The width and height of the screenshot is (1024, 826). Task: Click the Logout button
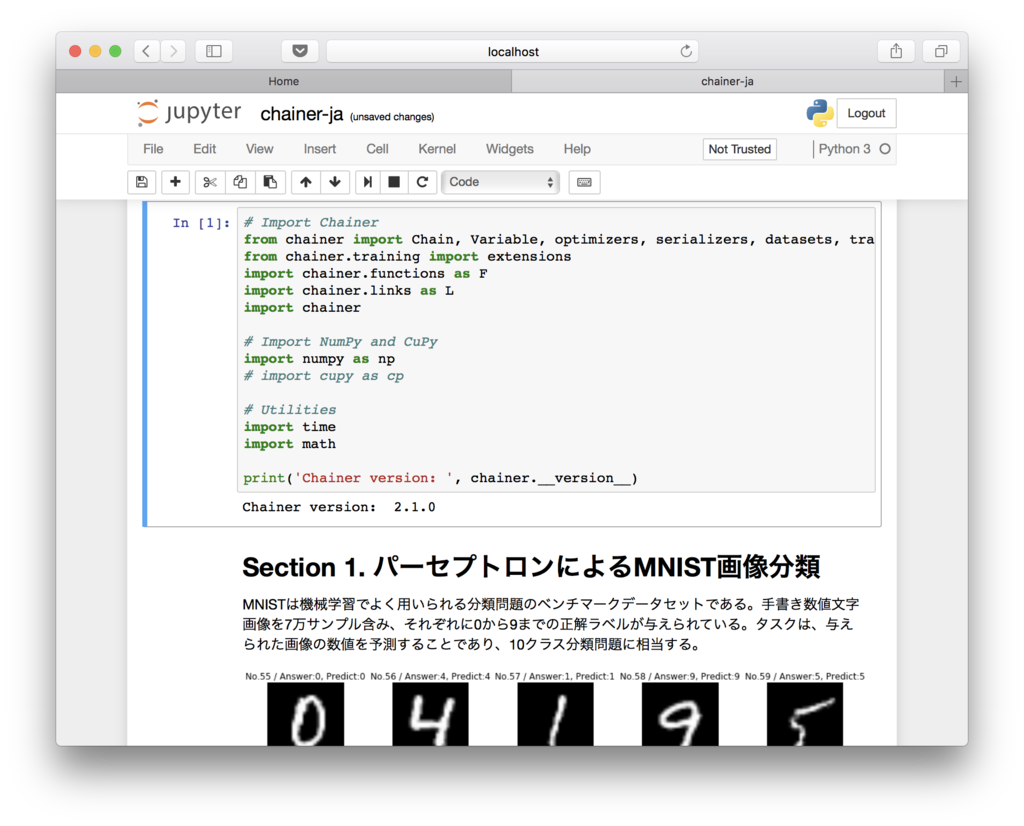coord(866,113)
